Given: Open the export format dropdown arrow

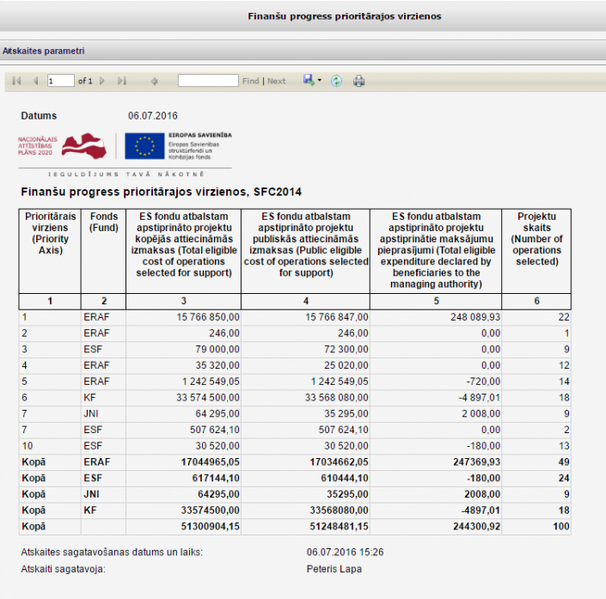Looking at the screenshot, I should [320, 81].
